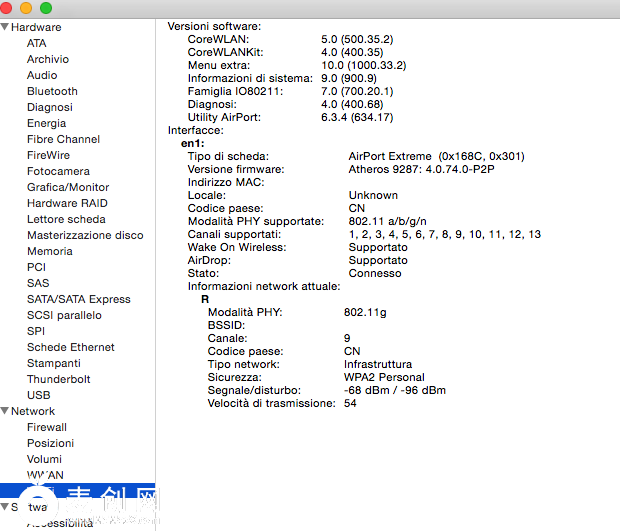Collapse the Software section disclosure triangle
Screen dimensions: 620x531
tap(5, 507)
